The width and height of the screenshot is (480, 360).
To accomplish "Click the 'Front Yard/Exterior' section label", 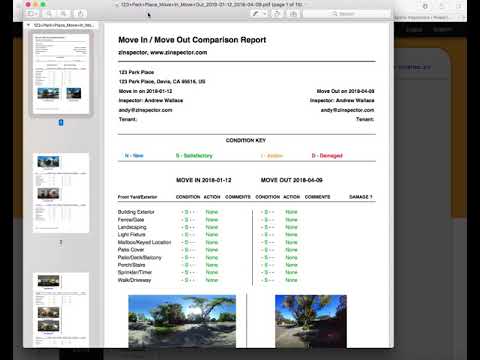I will [x=137, y=197].
